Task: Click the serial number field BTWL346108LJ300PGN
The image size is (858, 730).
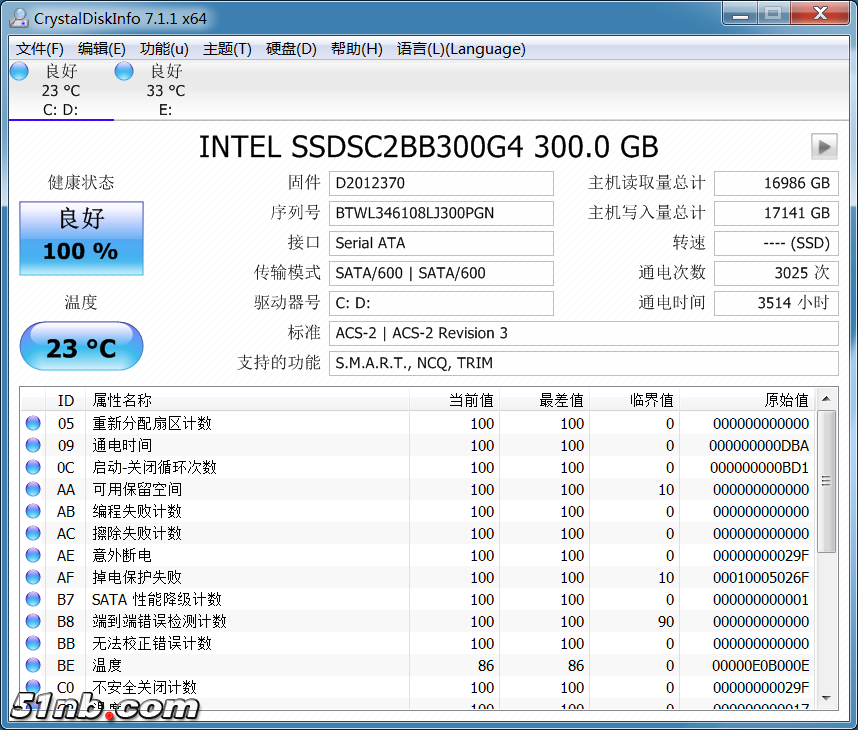Action: (x=441, y=213)
